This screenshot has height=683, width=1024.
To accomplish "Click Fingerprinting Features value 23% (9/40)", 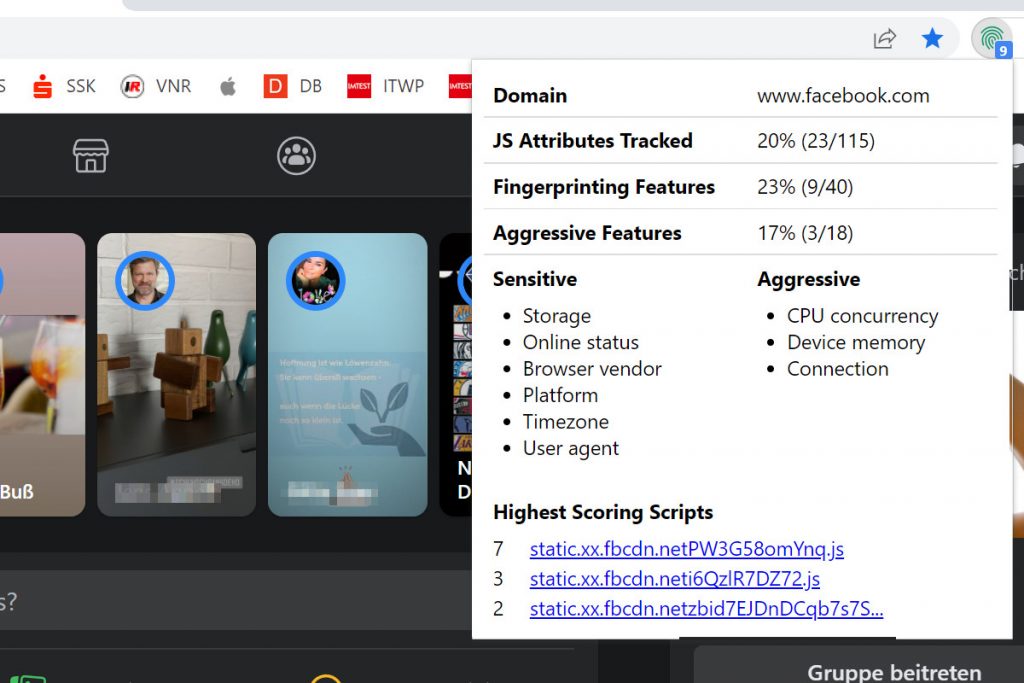I will (x=805, y=187).
